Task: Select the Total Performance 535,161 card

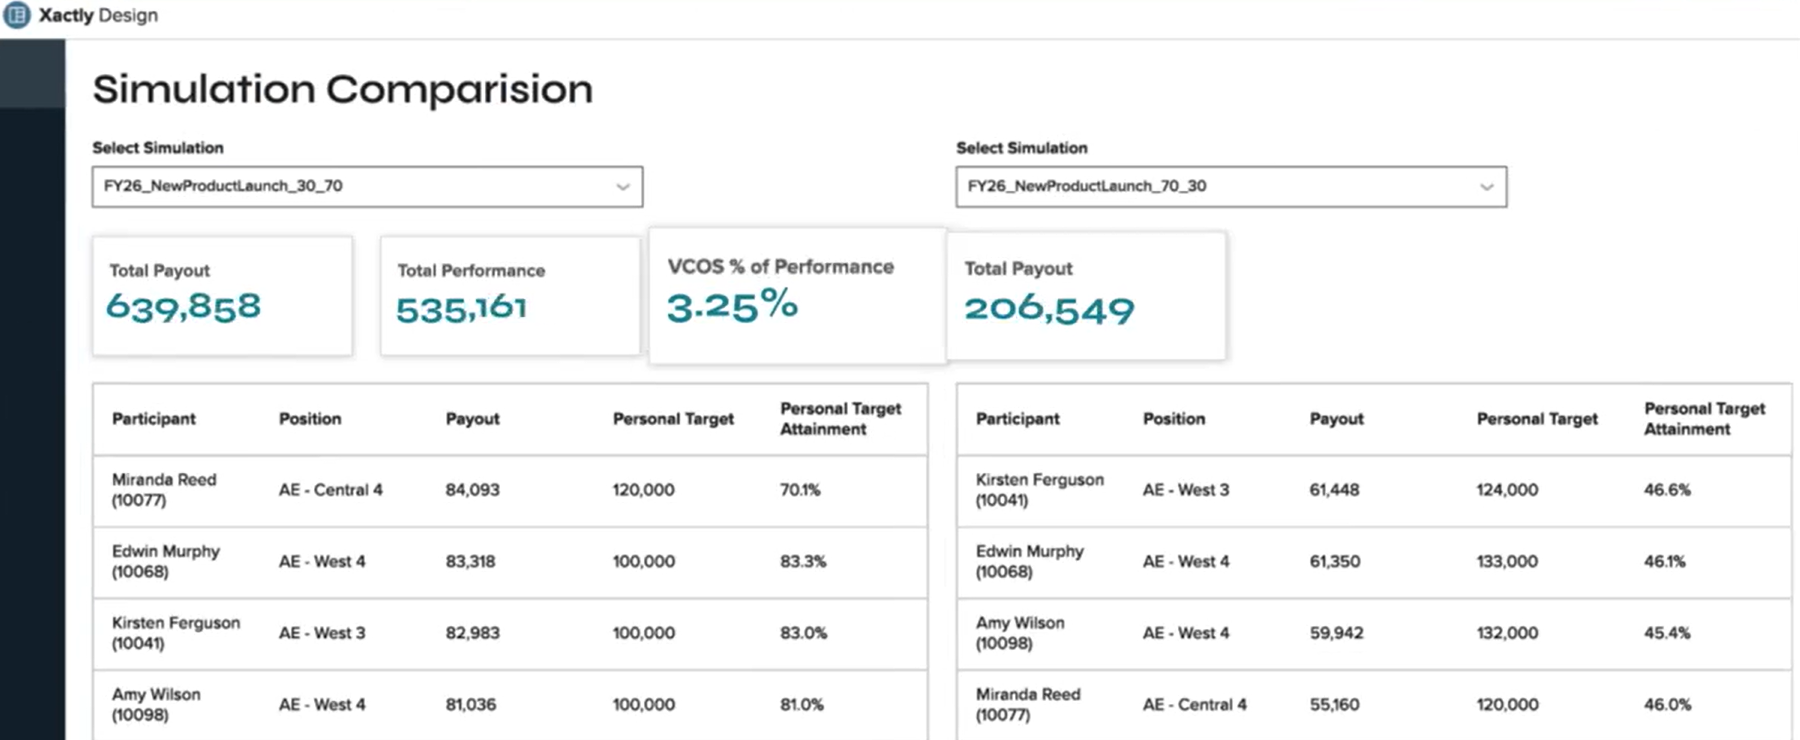Action: click(510, 296)
